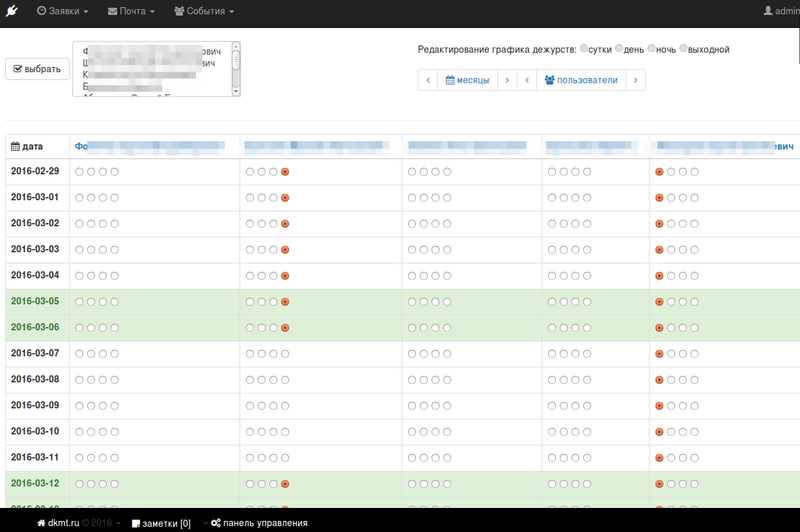Viewport: 800px width, 532px height.
Task: Open the Почта dropdown menu
Action: (131, 11)
